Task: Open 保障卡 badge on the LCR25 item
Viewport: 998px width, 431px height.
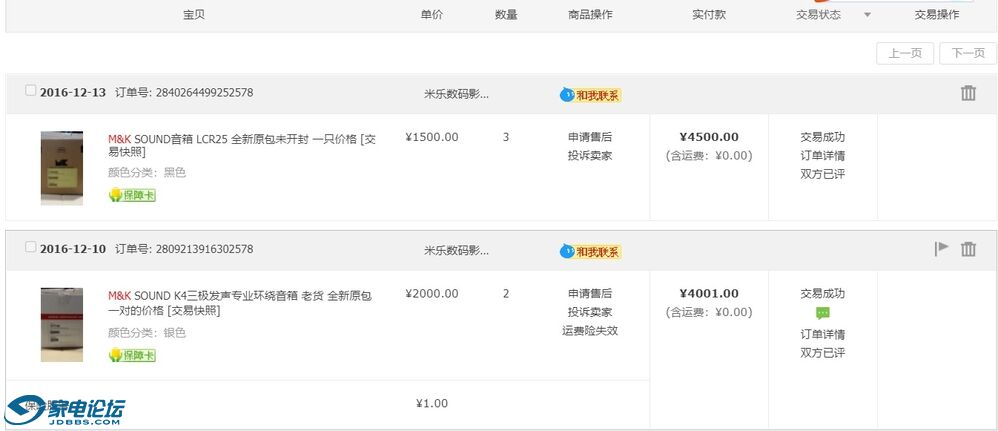Action: click(x=132, y=195)
